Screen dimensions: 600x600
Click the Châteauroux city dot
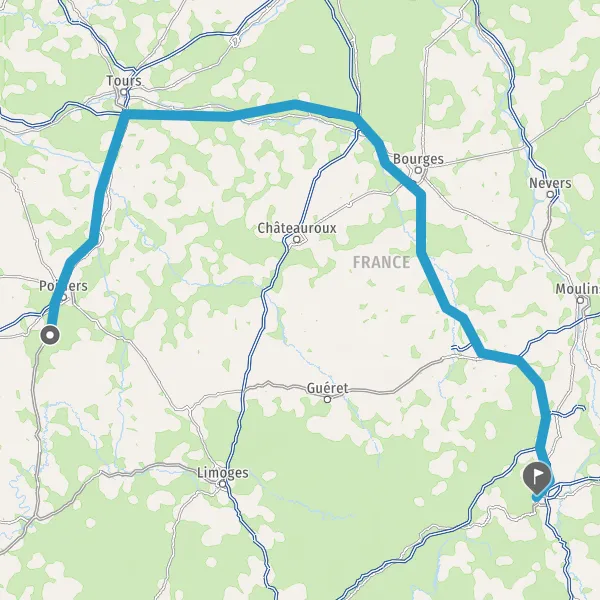tap(297, 240)
